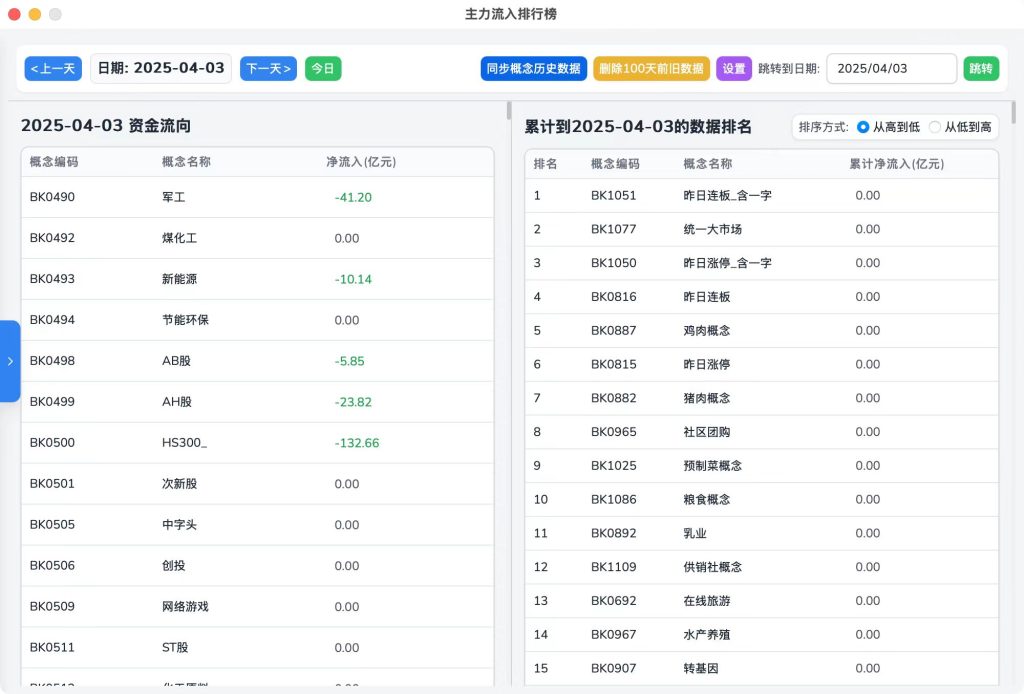This screenshot has width=1024, height=694.
Task: Sort by 净流入(亿元) column header
Action: point(361,162)
